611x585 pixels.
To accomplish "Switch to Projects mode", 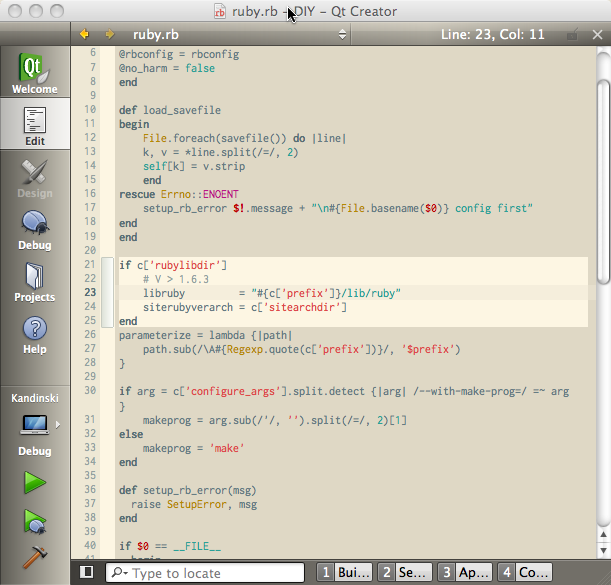I will 35,281.
